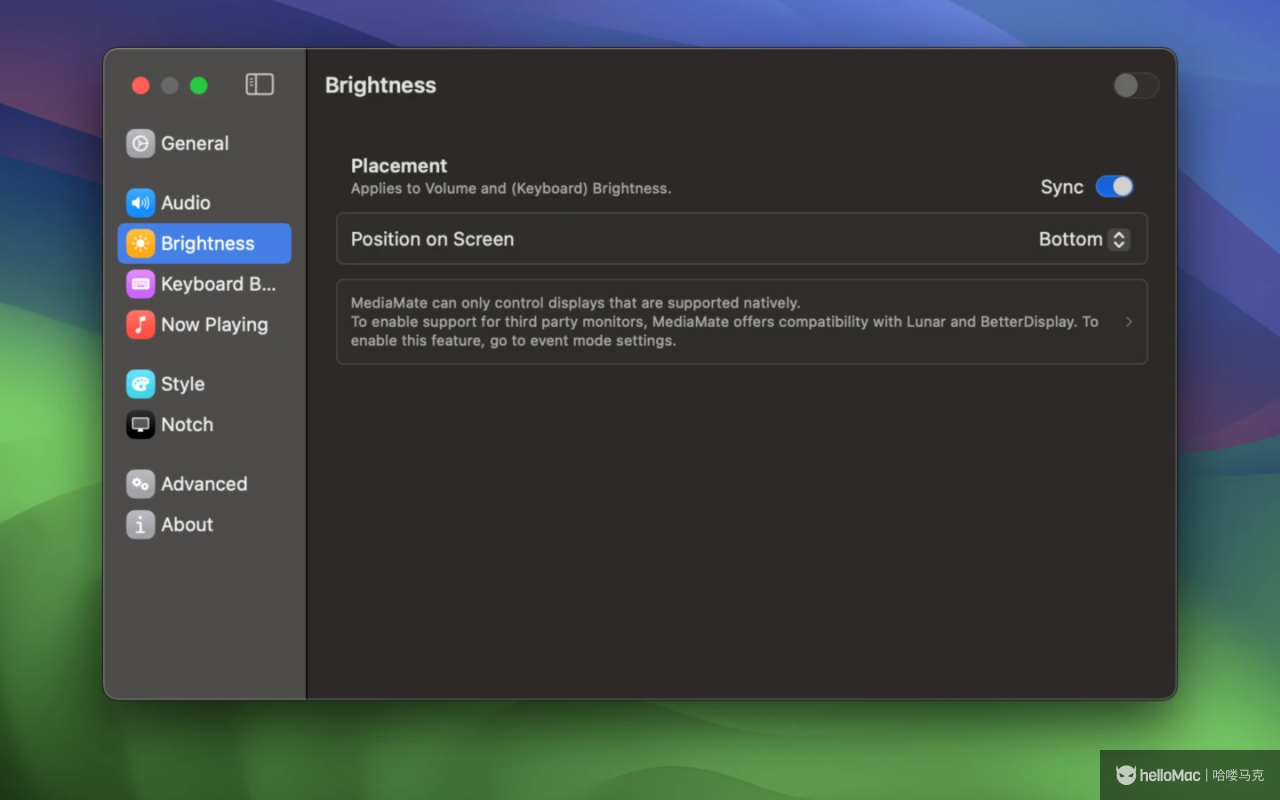The width and height of the screenshot is (1280, 800).
Task: Click the Now Playing music note icon
Action: [x=140, y=324]
